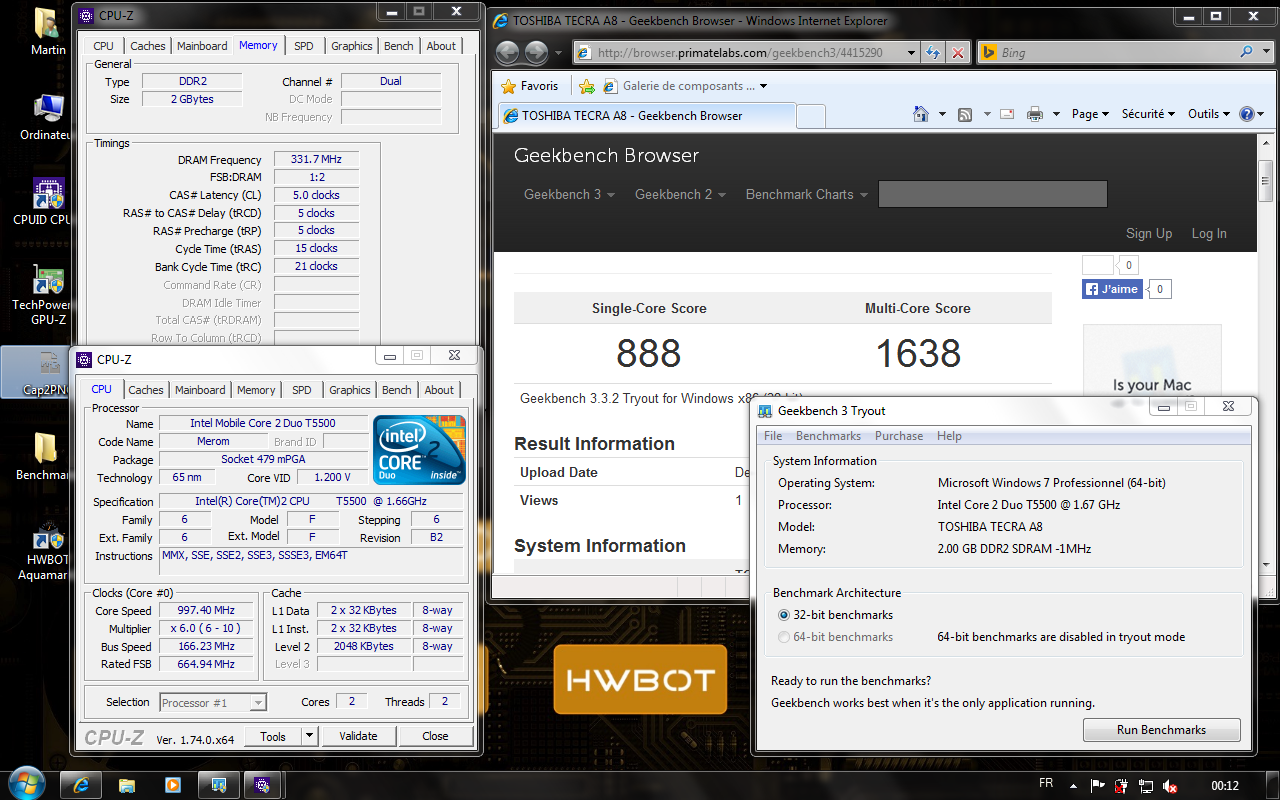The height and width of the screenshot is (800, 1280).
Task: Click the RSS feeds icon in IE
Action: [x=965, y=114]
